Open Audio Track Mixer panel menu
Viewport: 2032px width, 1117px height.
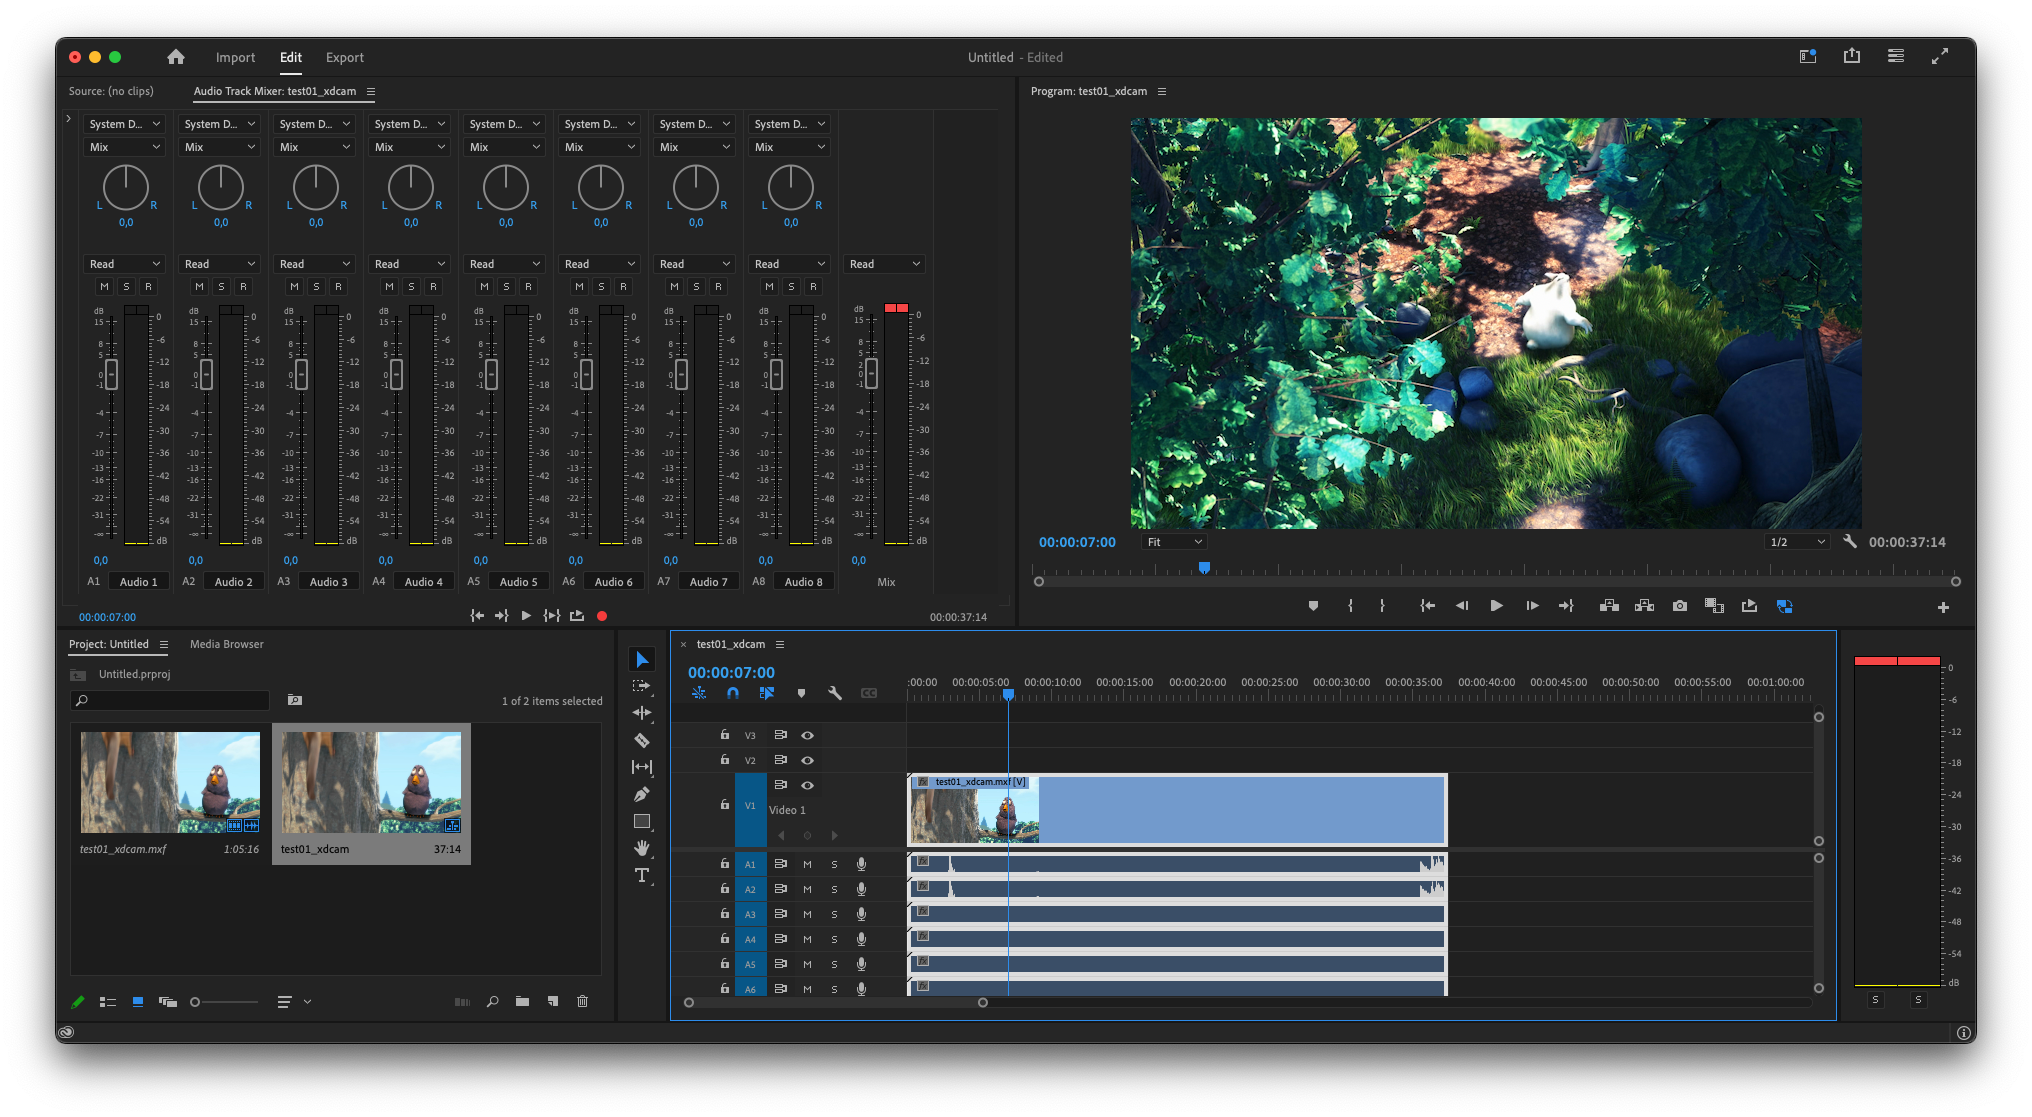click(x=371, y=91)
